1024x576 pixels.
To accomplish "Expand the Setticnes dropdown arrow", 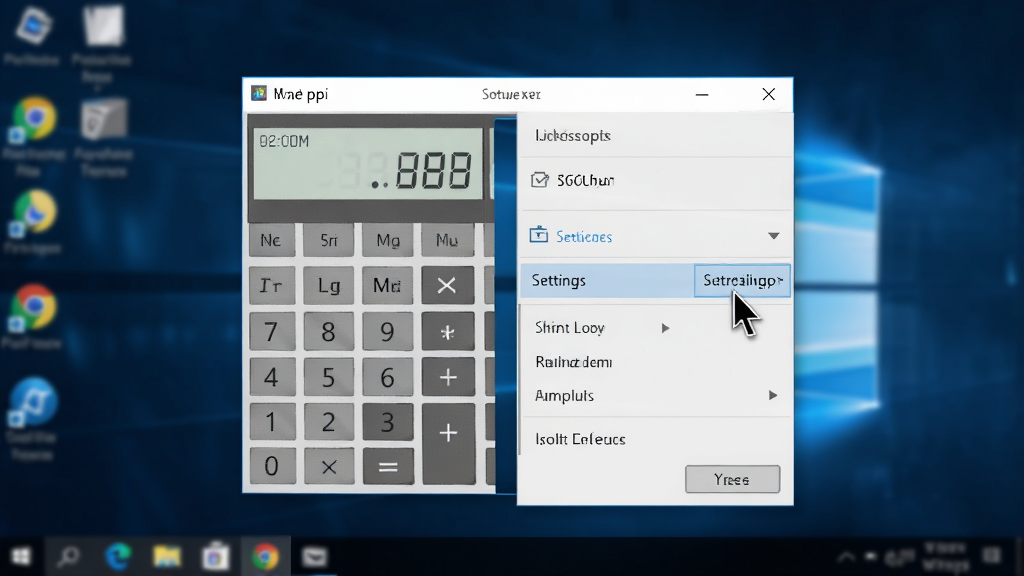I will click(x=773, y=236).
